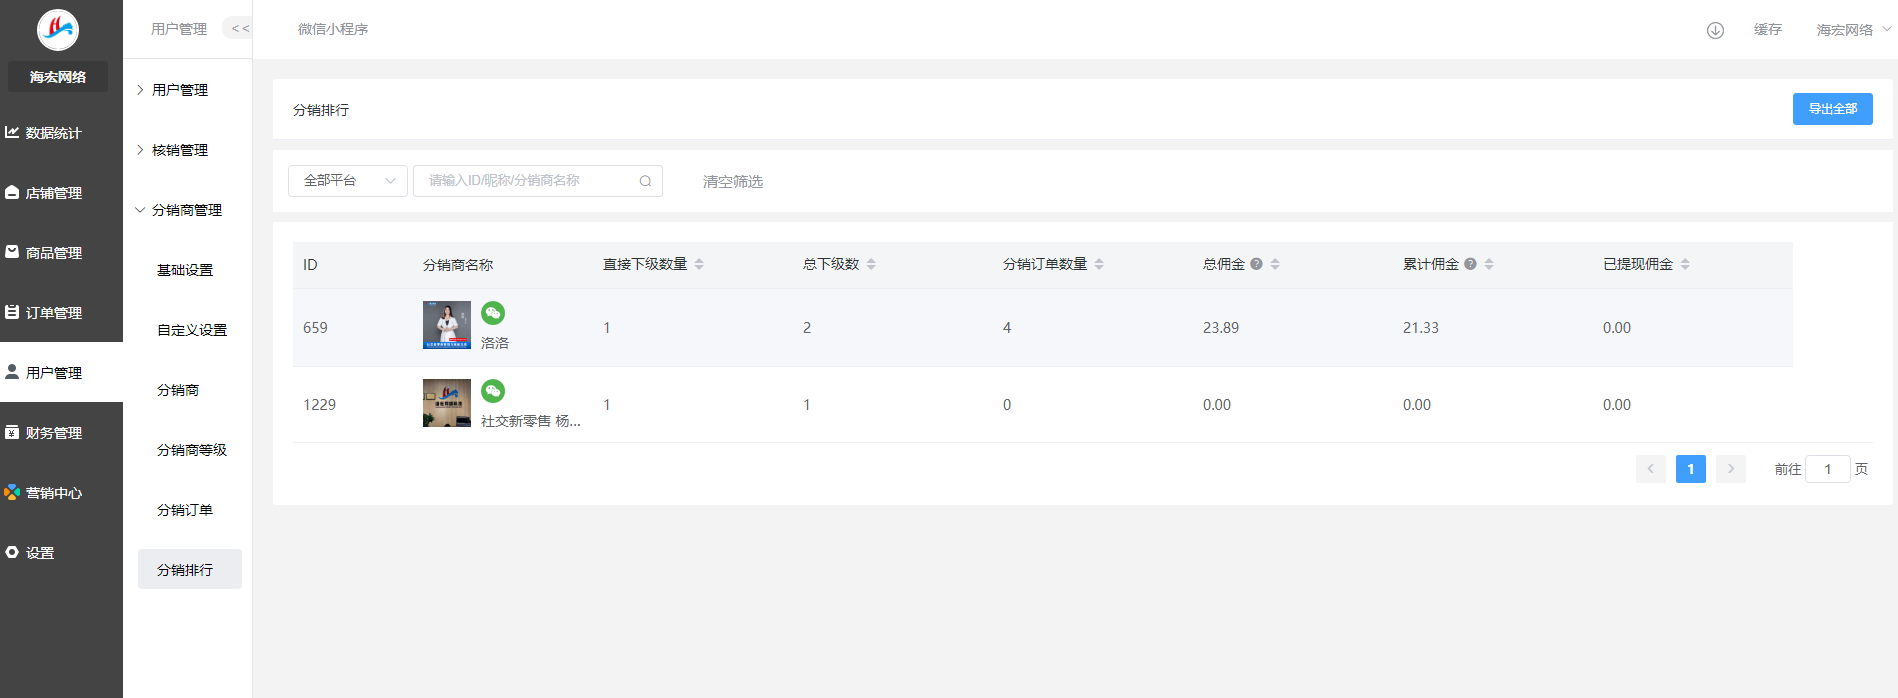Click 缓存 in the top bar
1898x698 pixels.
pos(1768,29)
